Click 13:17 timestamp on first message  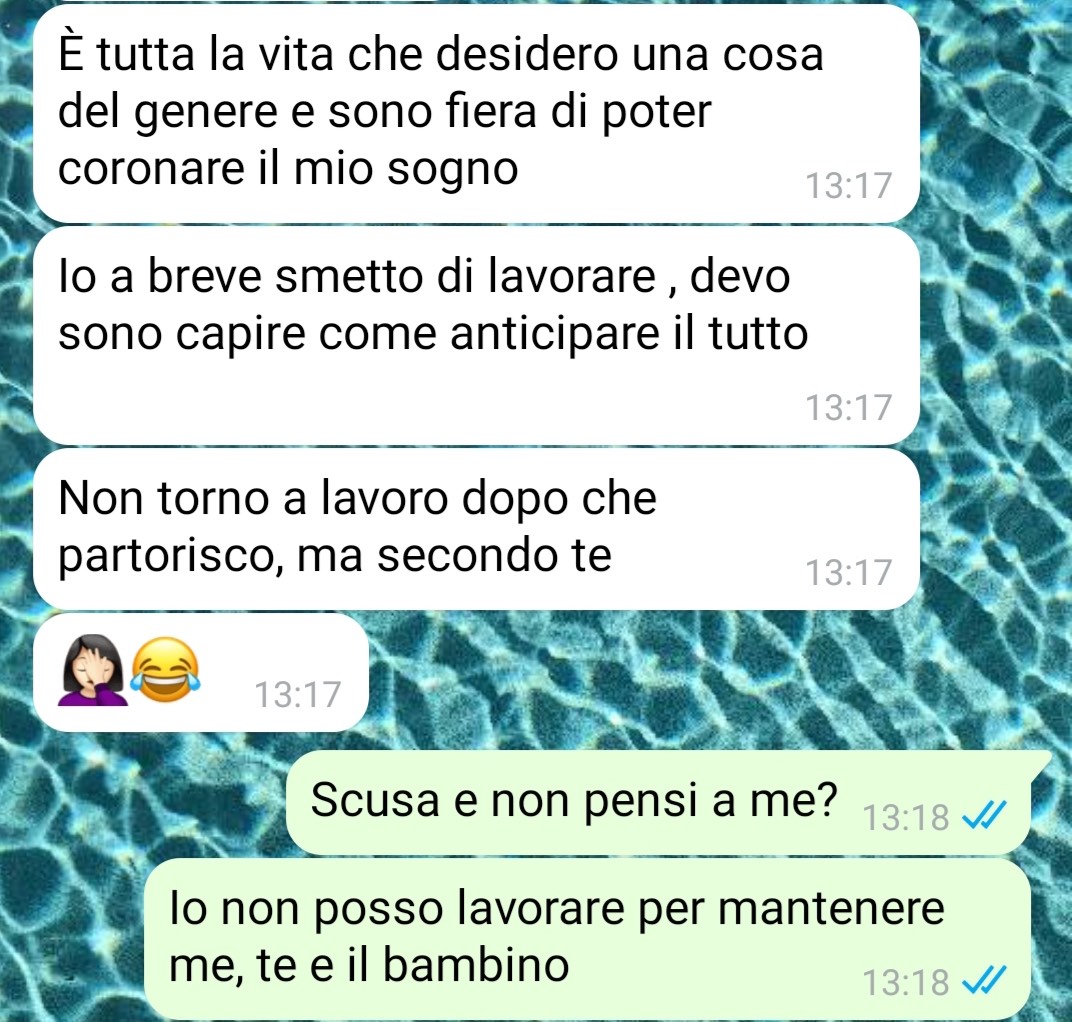pos(848,186)
